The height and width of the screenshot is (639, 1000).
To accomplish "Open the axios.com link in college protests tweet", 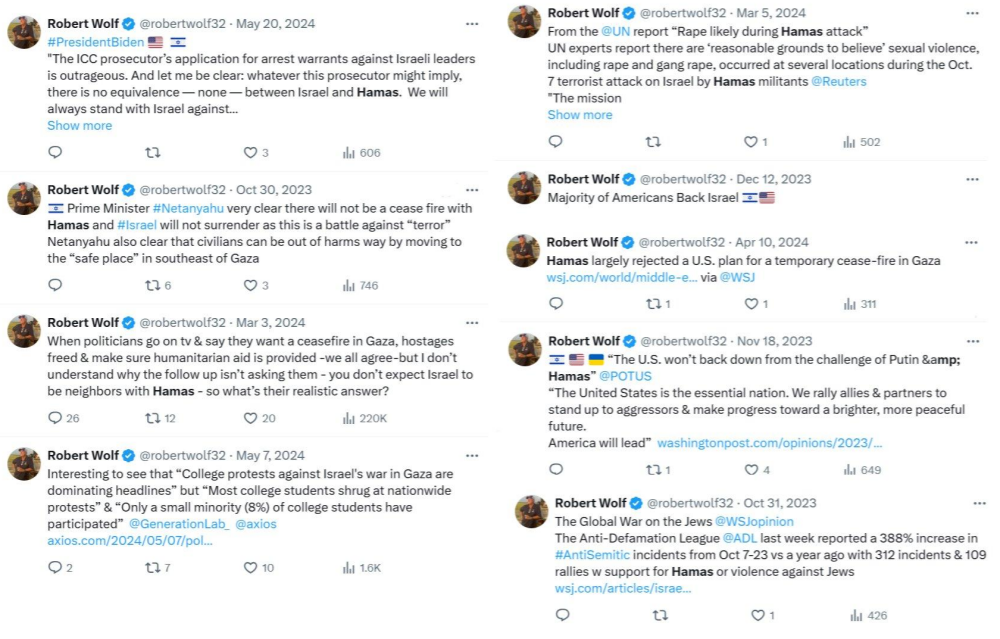I will click(130, 540).
